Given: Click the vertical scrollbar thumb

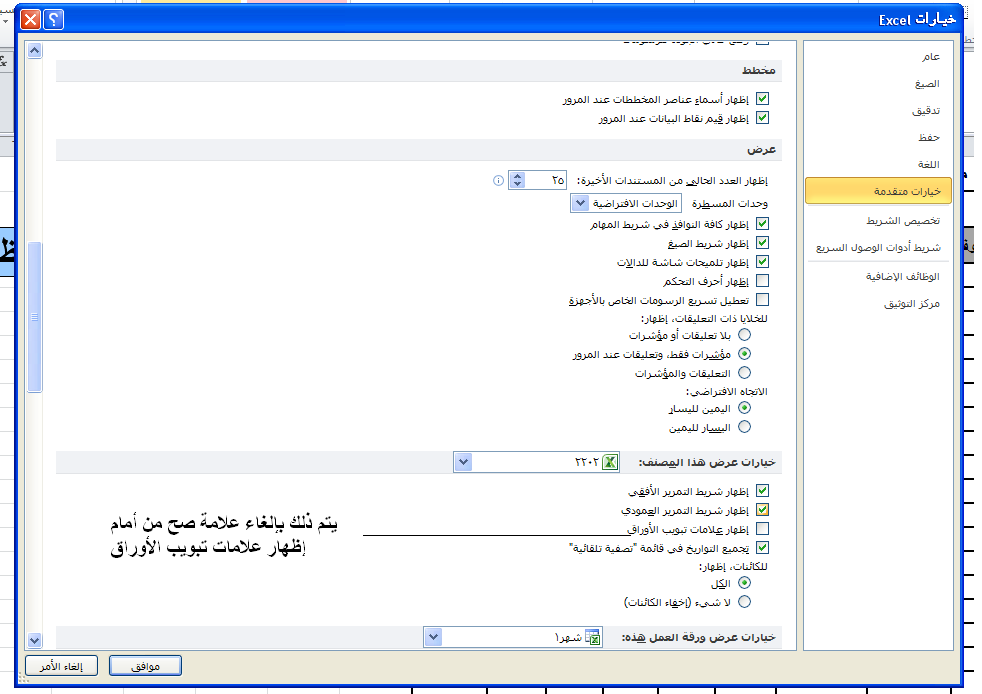Looking at the screenshot, I should [35, 317].
